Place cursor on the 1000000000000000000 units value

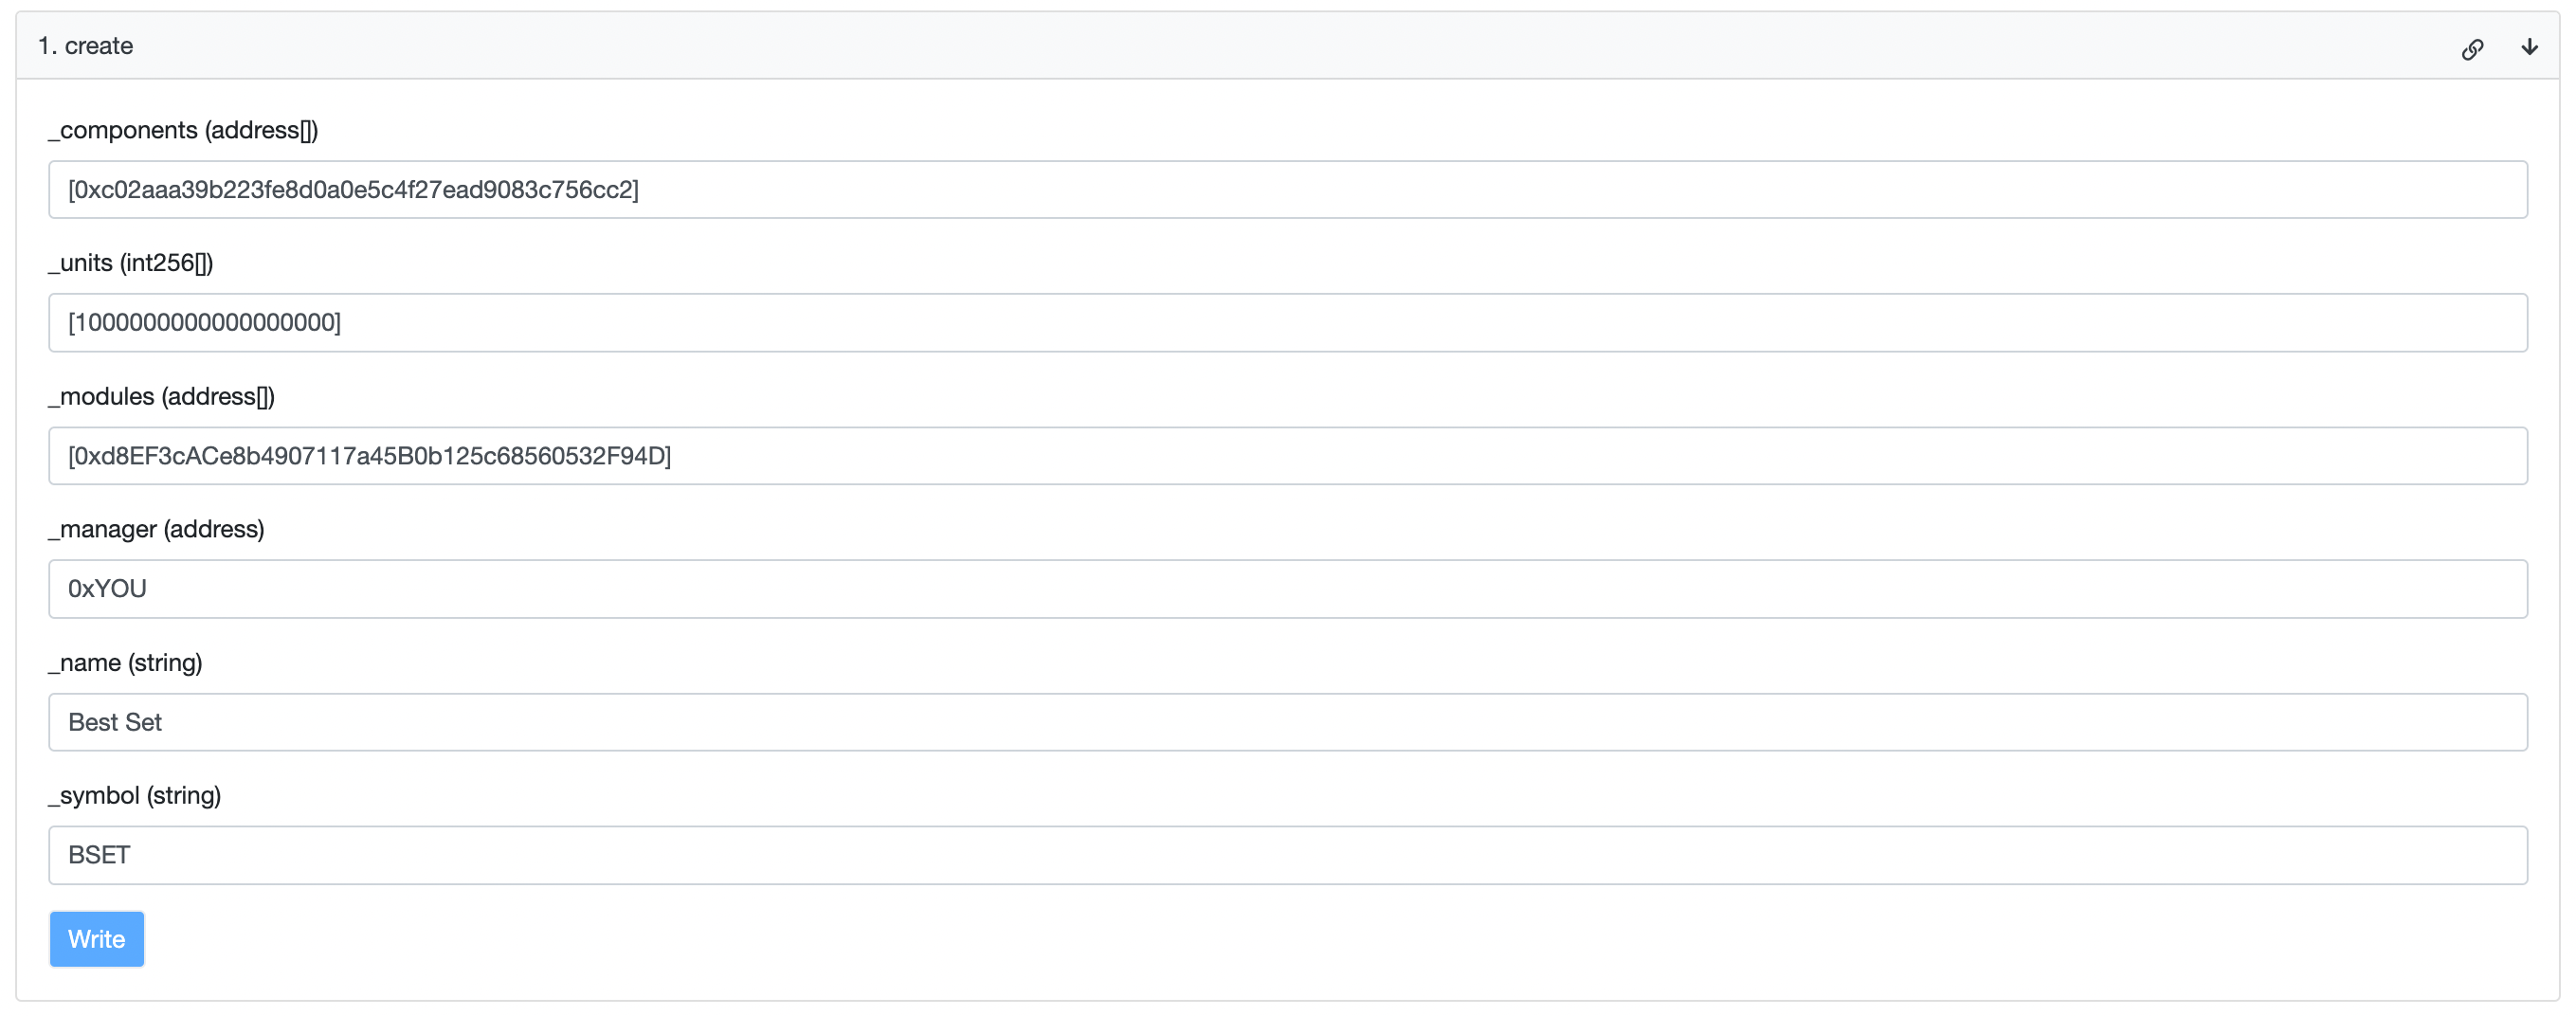tap(204, 323)
